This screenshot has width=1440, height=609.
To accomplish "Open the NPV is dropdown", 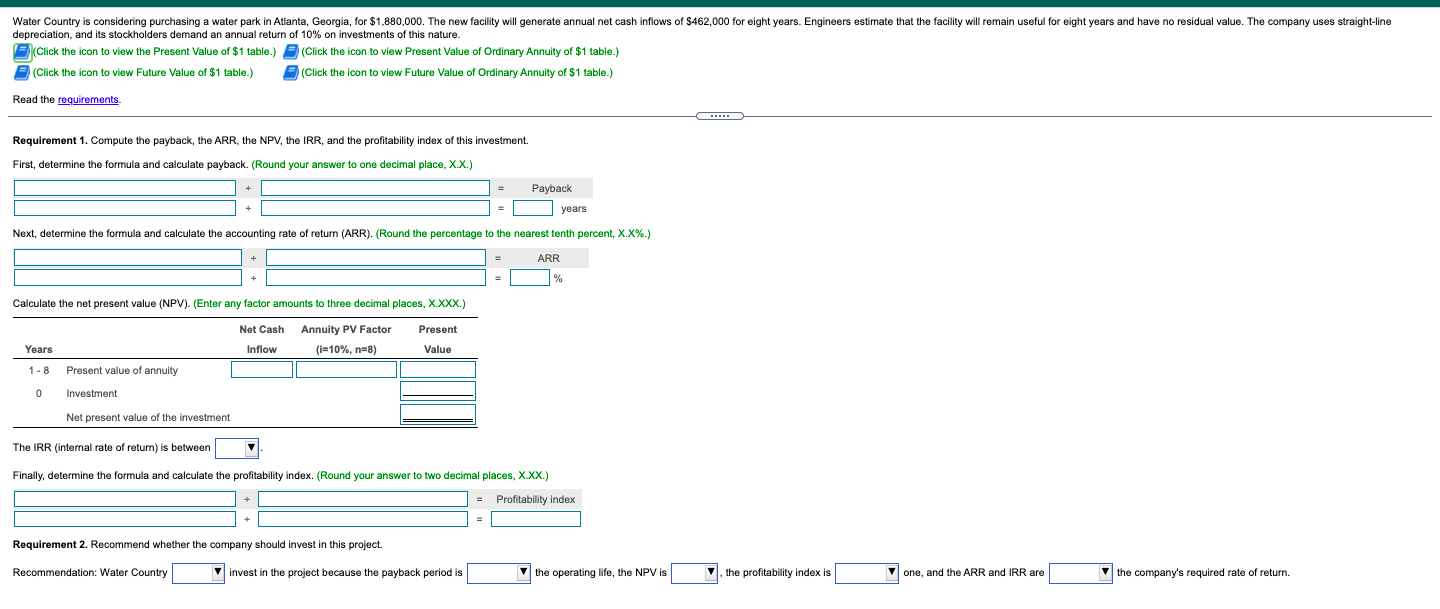I will click(x=695, y=573).
